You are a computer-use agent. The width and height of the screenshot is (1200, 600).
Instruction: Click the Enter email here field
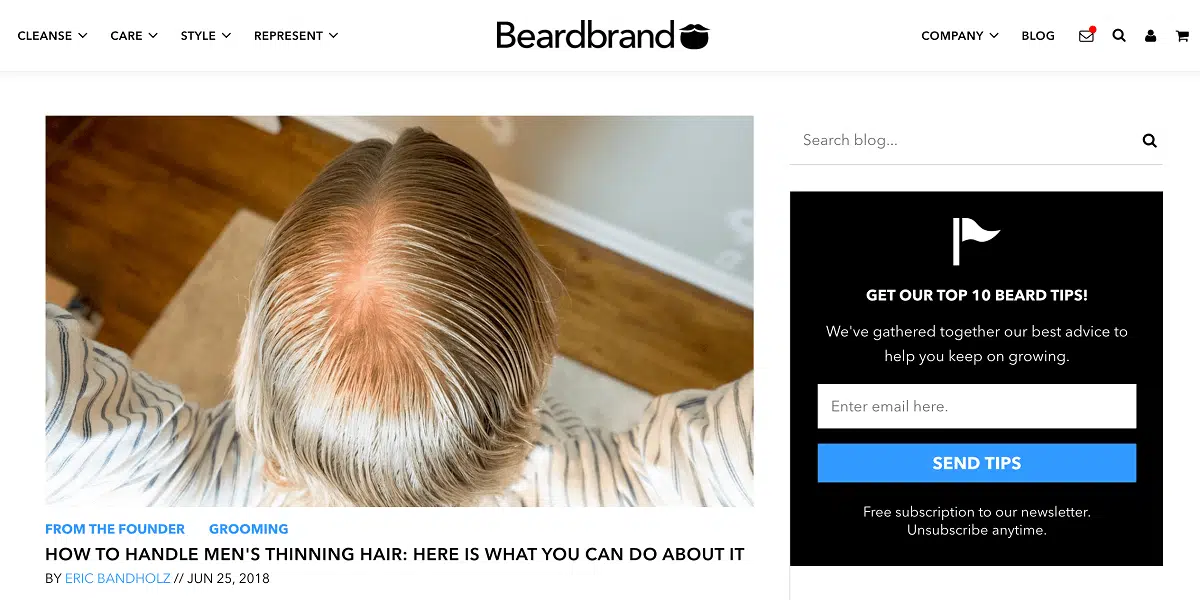pos(977,406)
